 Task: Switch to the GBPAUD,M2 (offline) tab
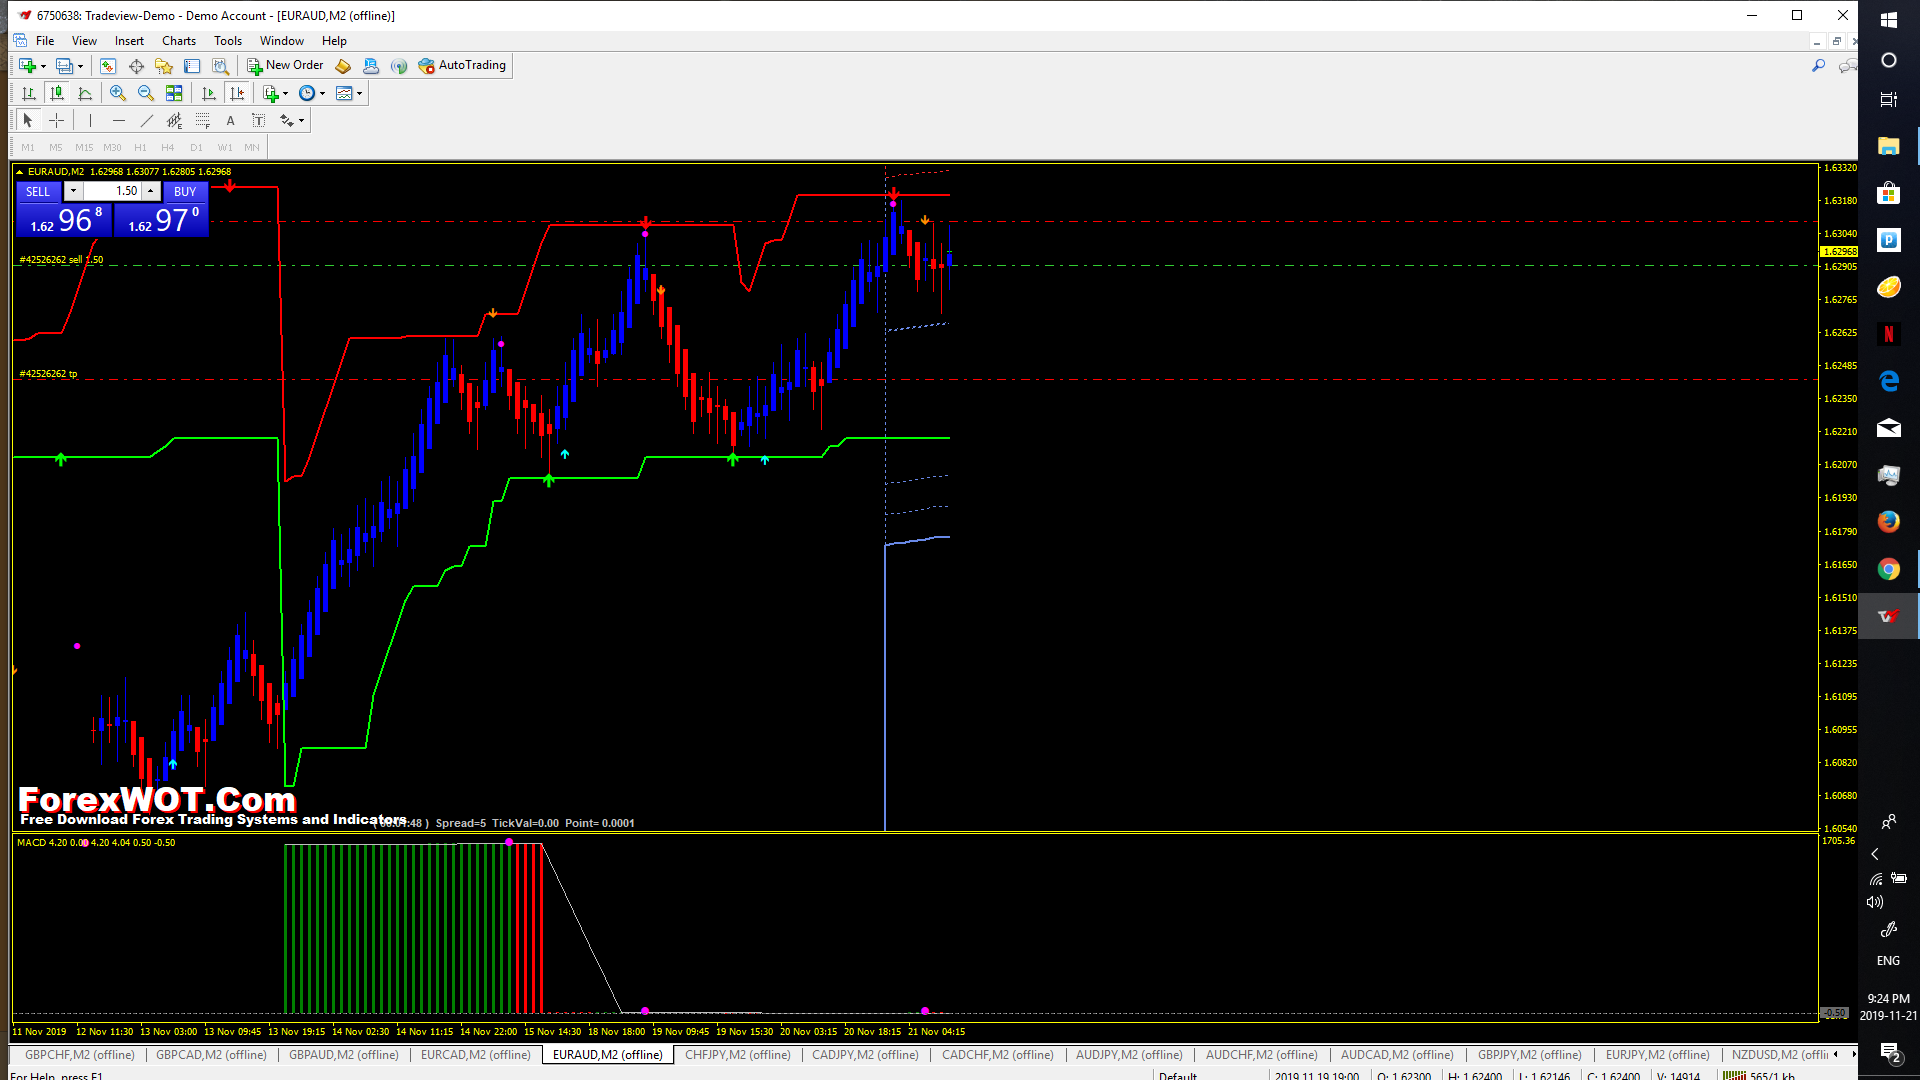343,1054
